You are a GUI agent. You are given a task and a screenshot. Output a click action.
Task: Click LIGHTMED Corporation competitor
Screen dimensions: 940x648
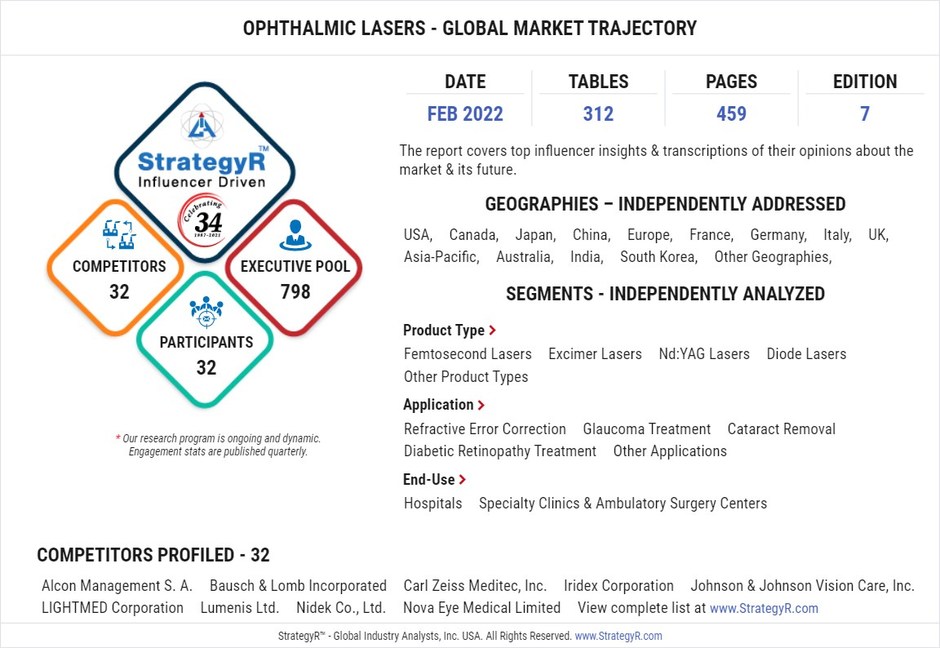point(113,608)
